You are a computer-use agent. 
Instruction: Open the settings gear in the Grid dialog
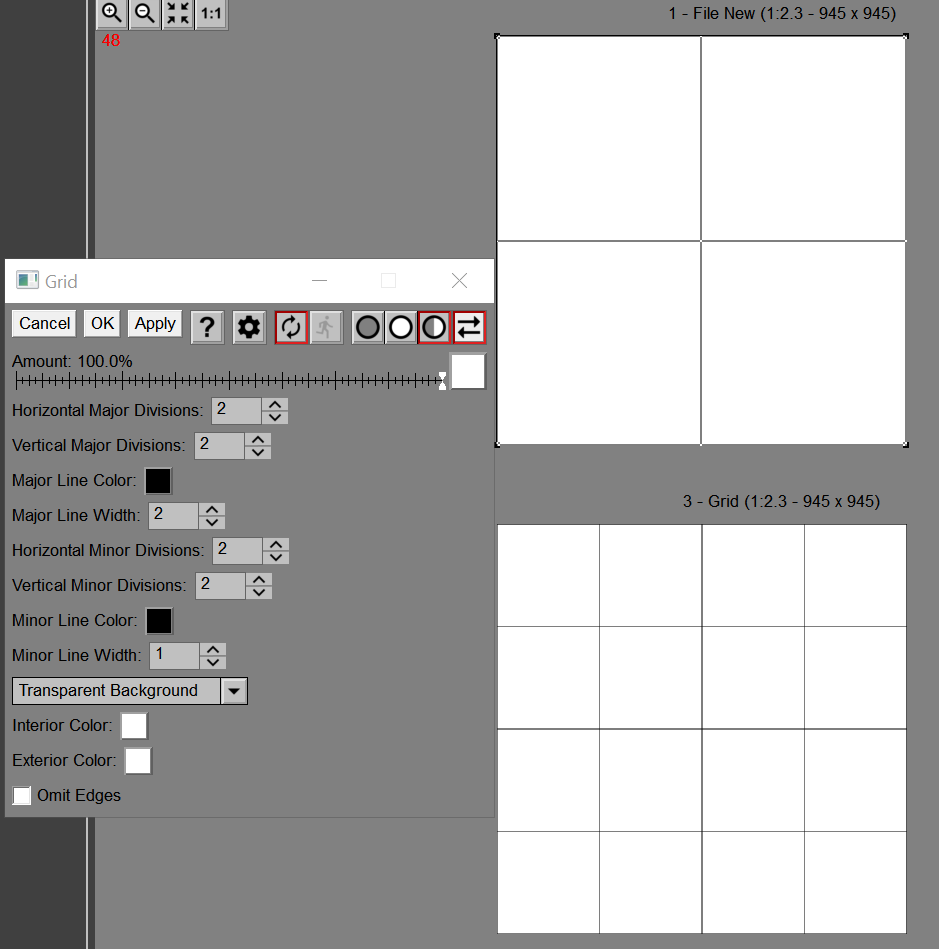coord(248,326)
